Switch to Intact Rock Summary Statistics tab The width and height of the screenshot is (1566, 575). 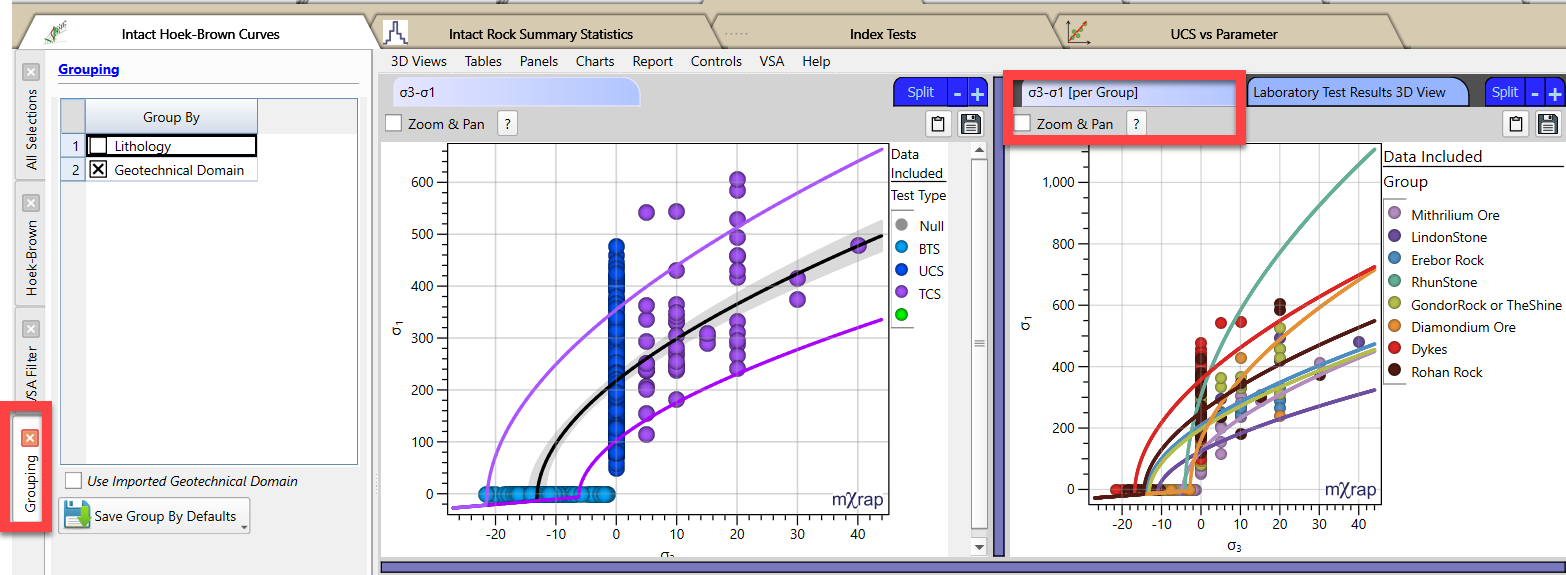[541, 34]
